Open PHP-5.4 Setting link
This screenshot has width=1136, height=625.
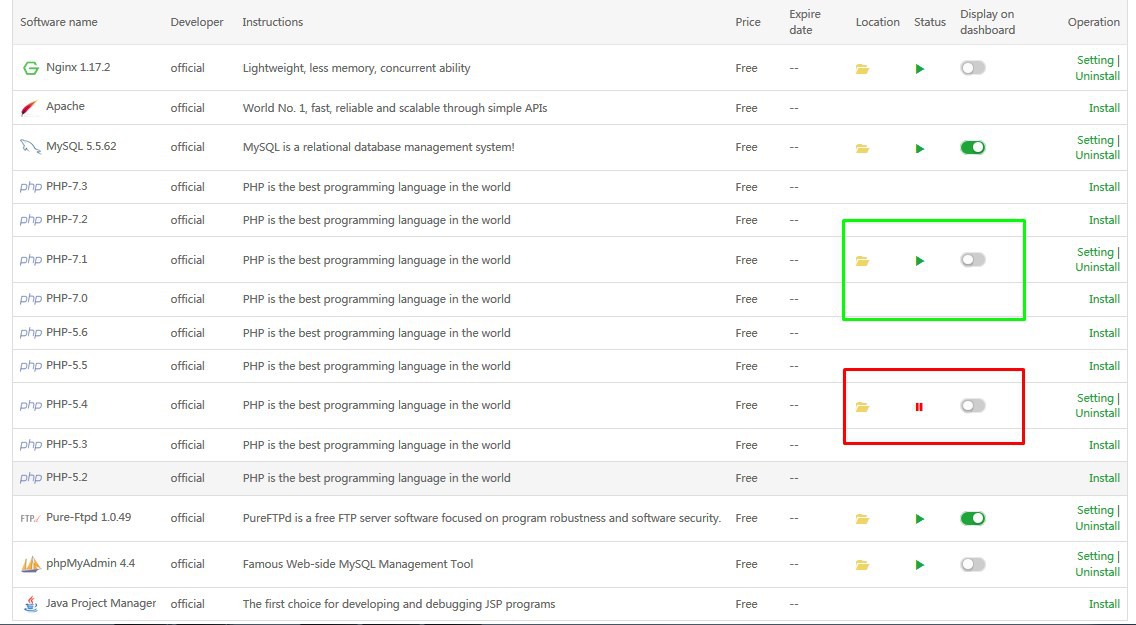pos(1095,398)
